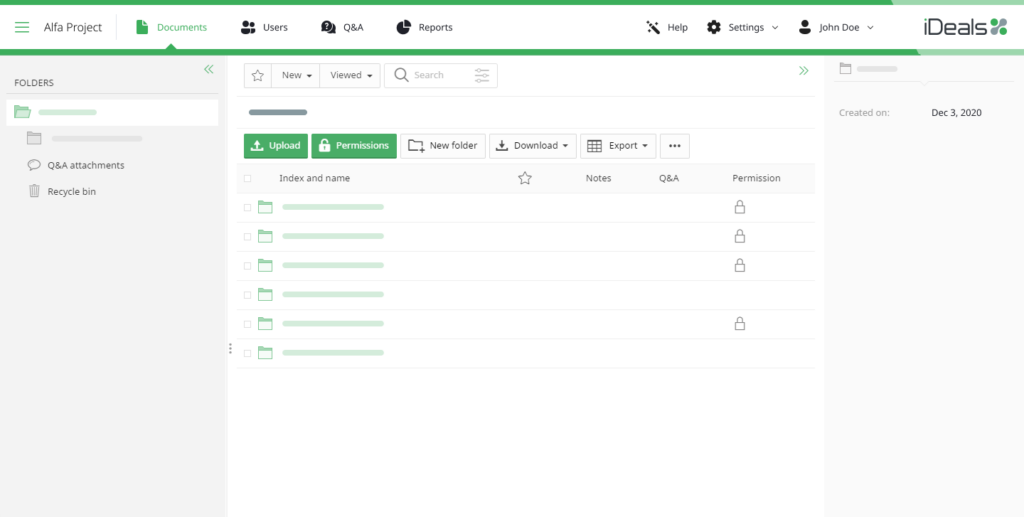
Task: Expand the New dropdown
Action: pos(297,75)
